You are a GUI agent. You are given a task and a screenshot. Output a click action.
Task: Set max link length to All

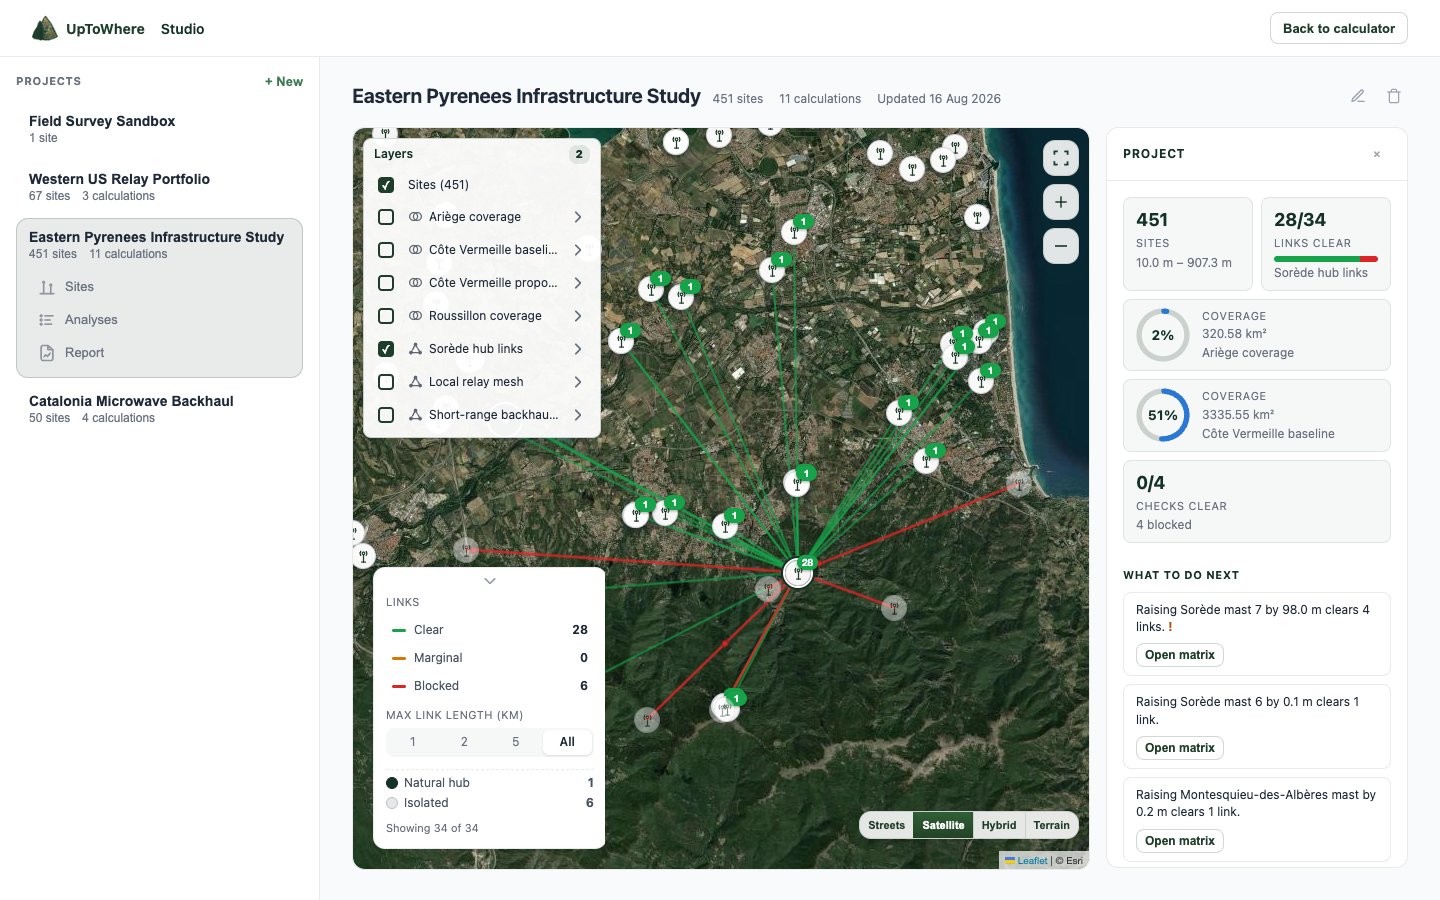tap(567, 742)
